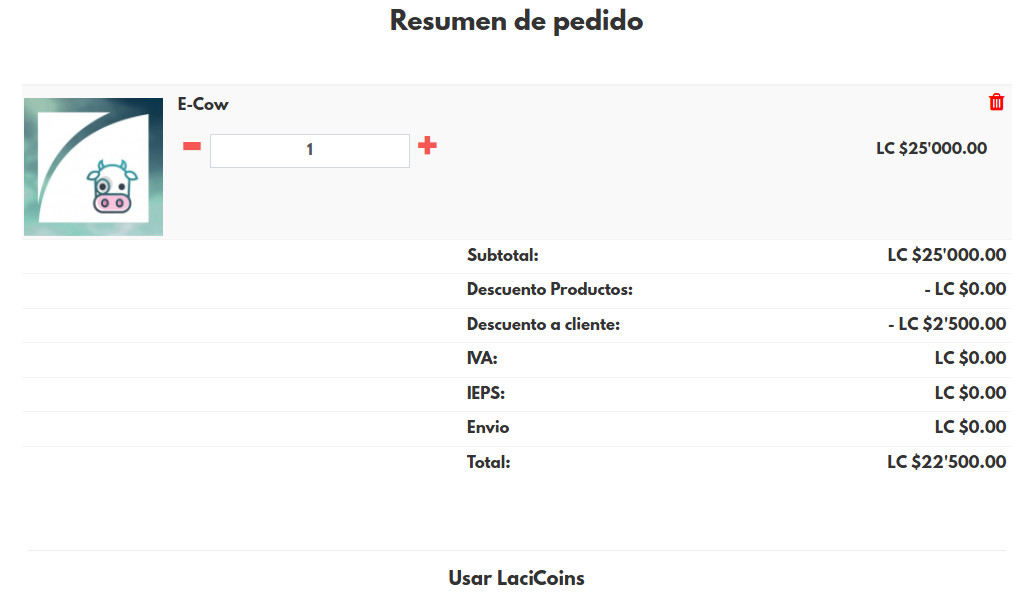Delete E-Cow with the red trash icon
Image resolution: width=1018 pixels, height=598 pixels.
tap(996, 102)
